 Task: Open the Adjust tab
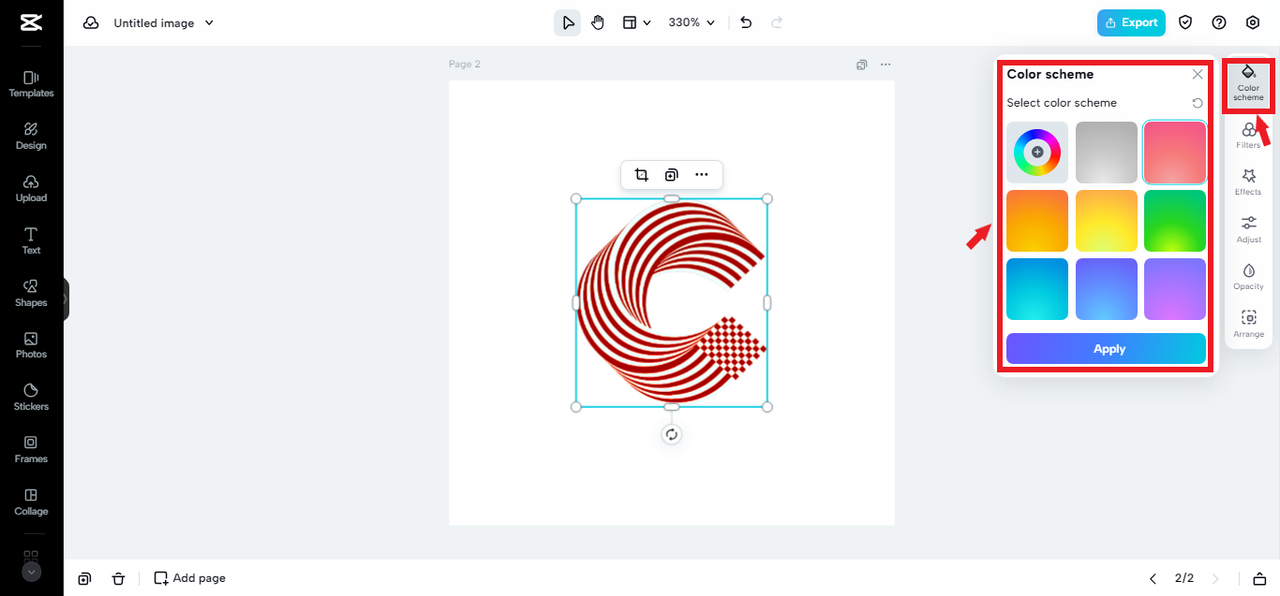click(1248, 230)
